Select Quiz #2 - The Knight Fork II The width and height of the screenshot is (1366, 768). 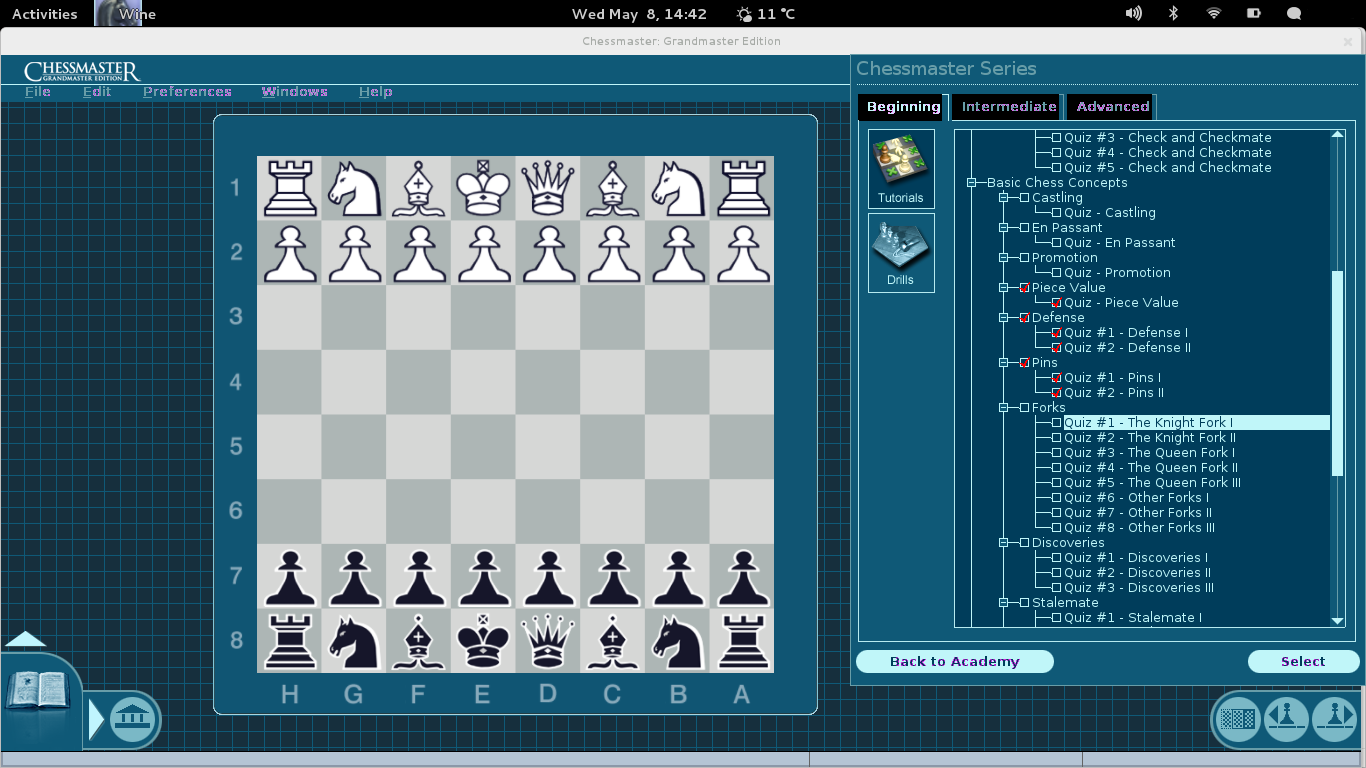click(x=1149, y=438)
